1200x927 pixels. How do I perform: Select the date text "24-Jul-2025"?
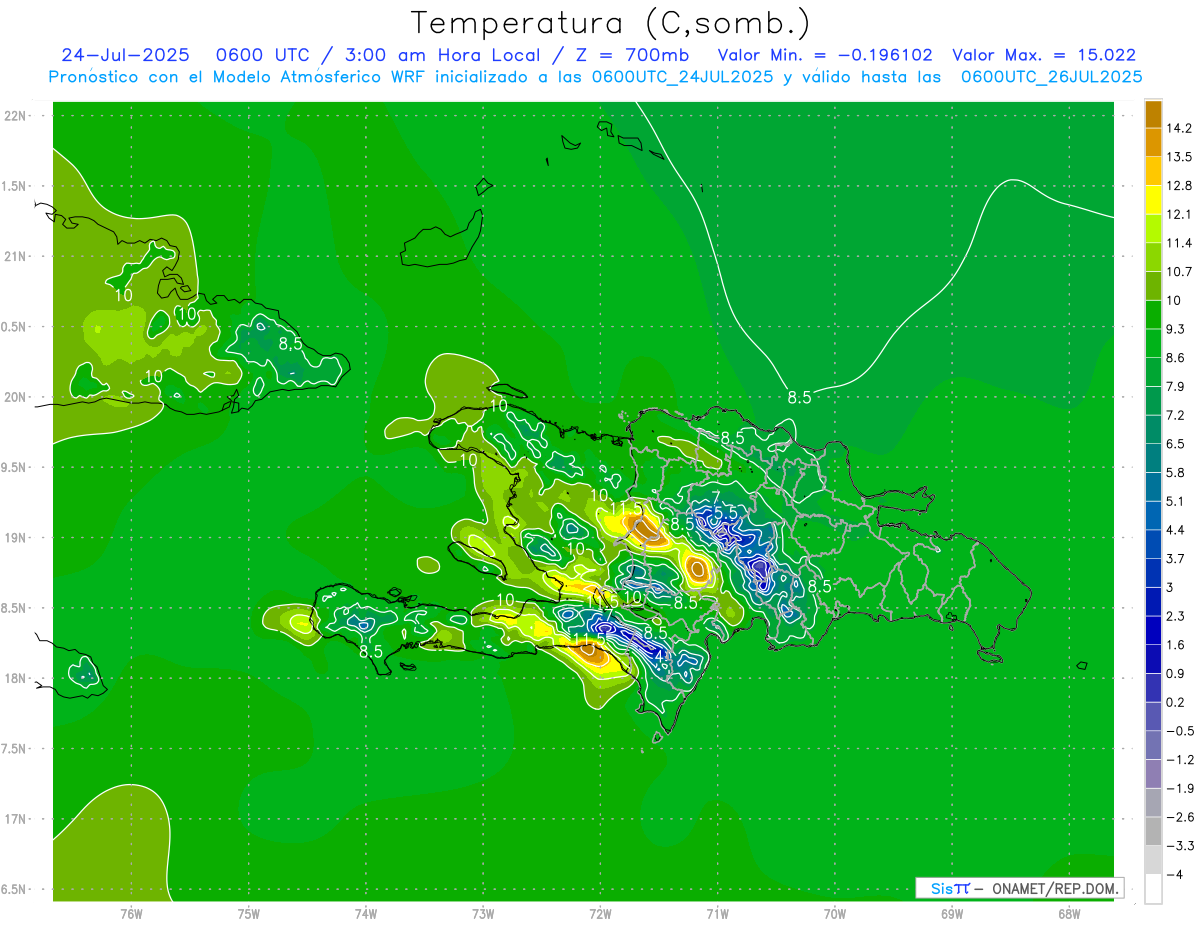click(127, 55)
